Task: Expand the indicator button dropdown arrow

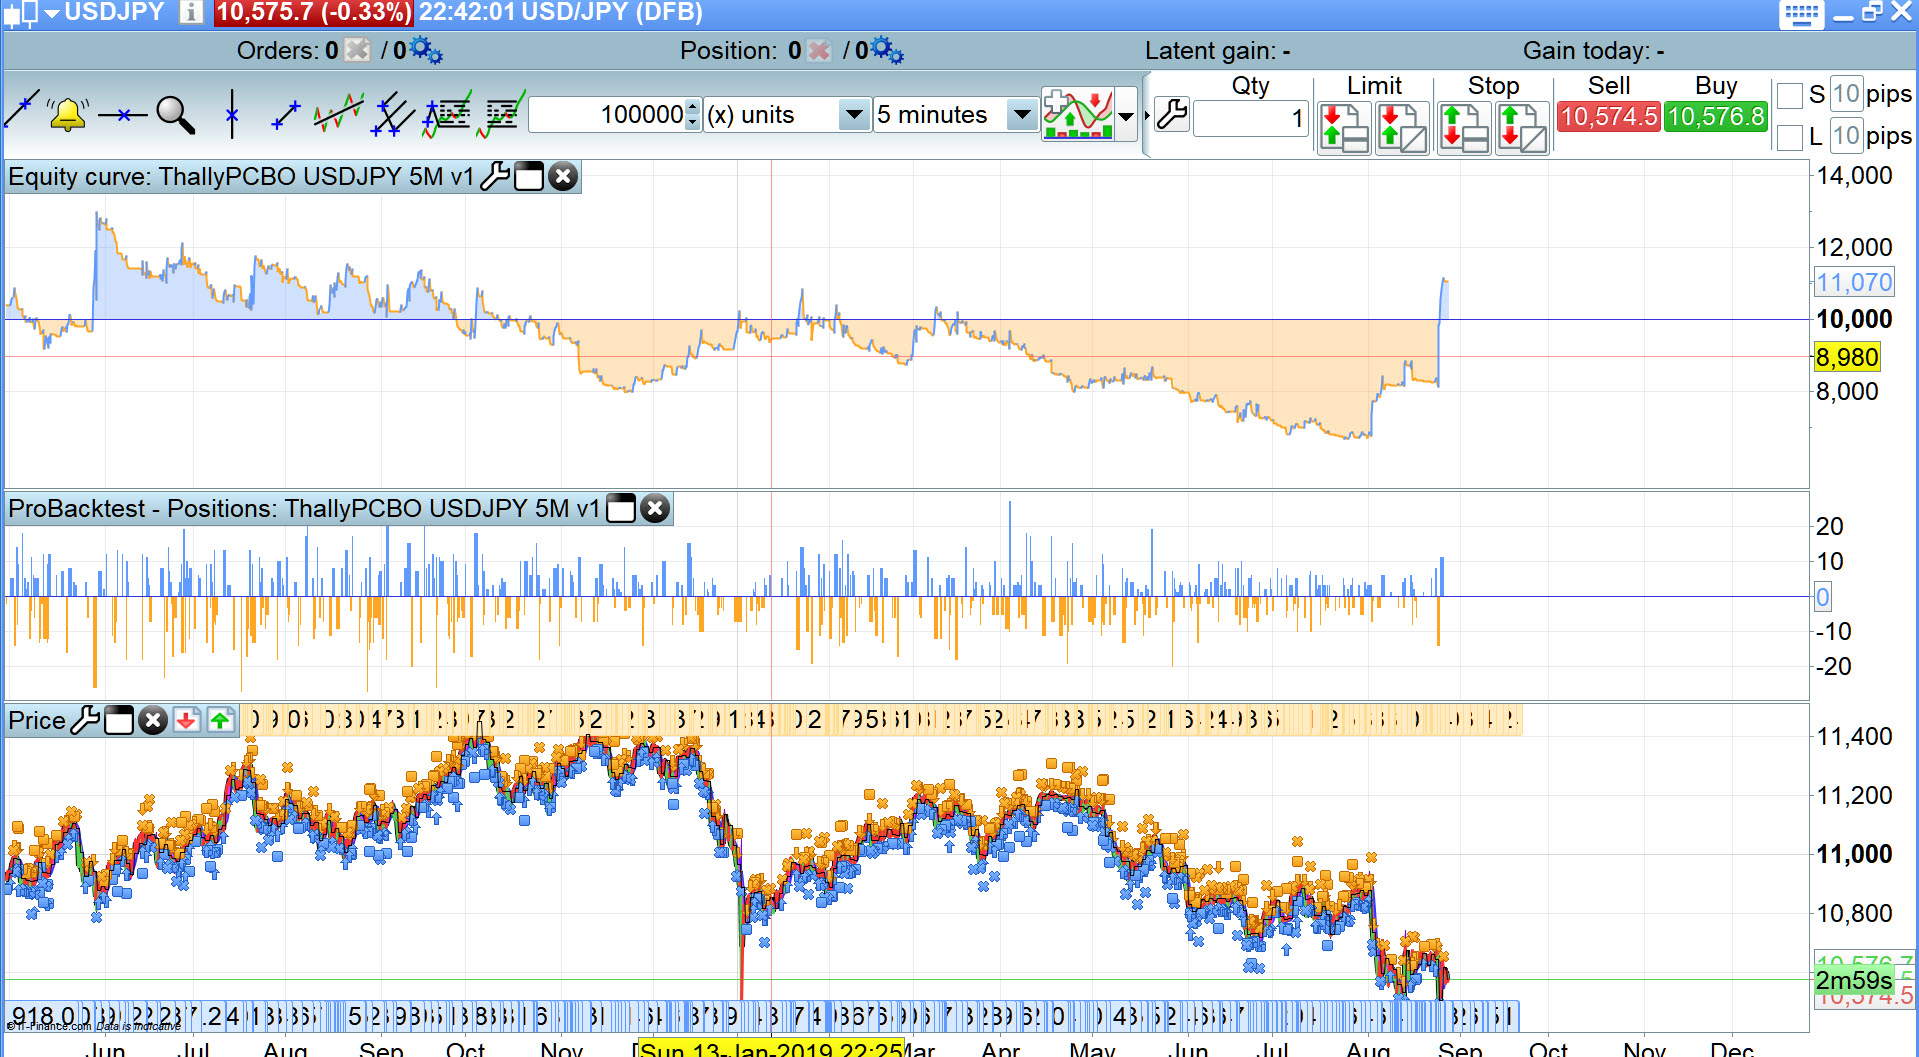Action: click(1126, 115)
